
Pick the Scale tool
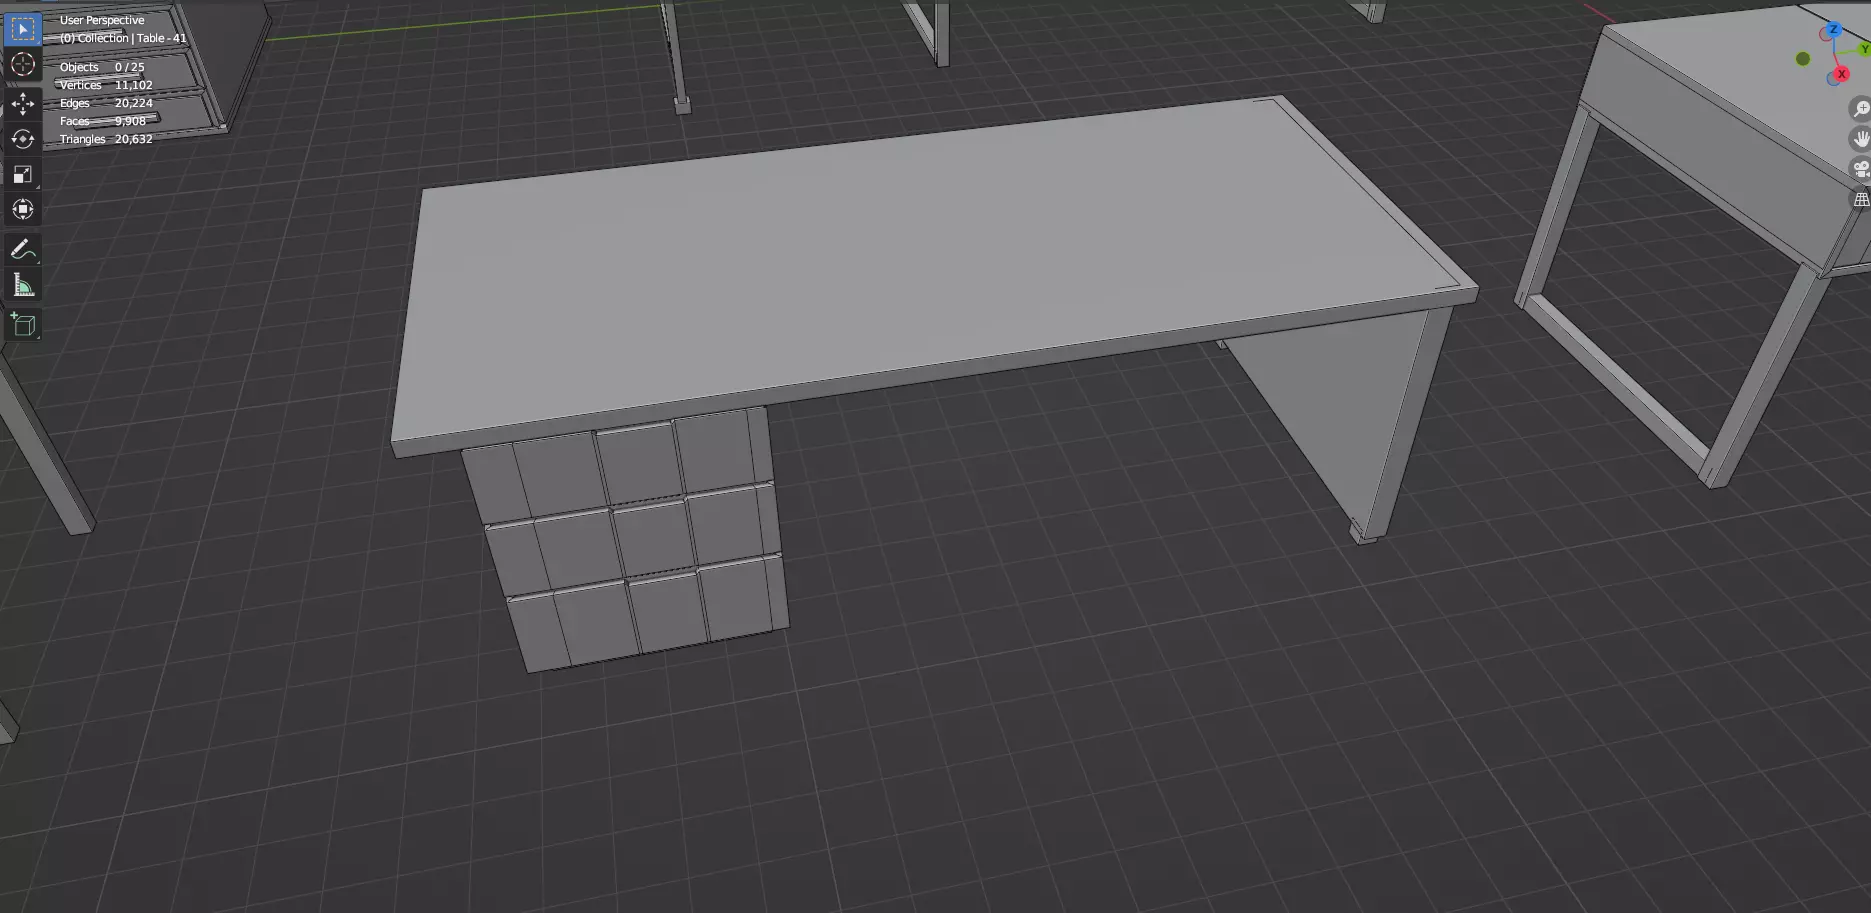(x=22, y=174)
